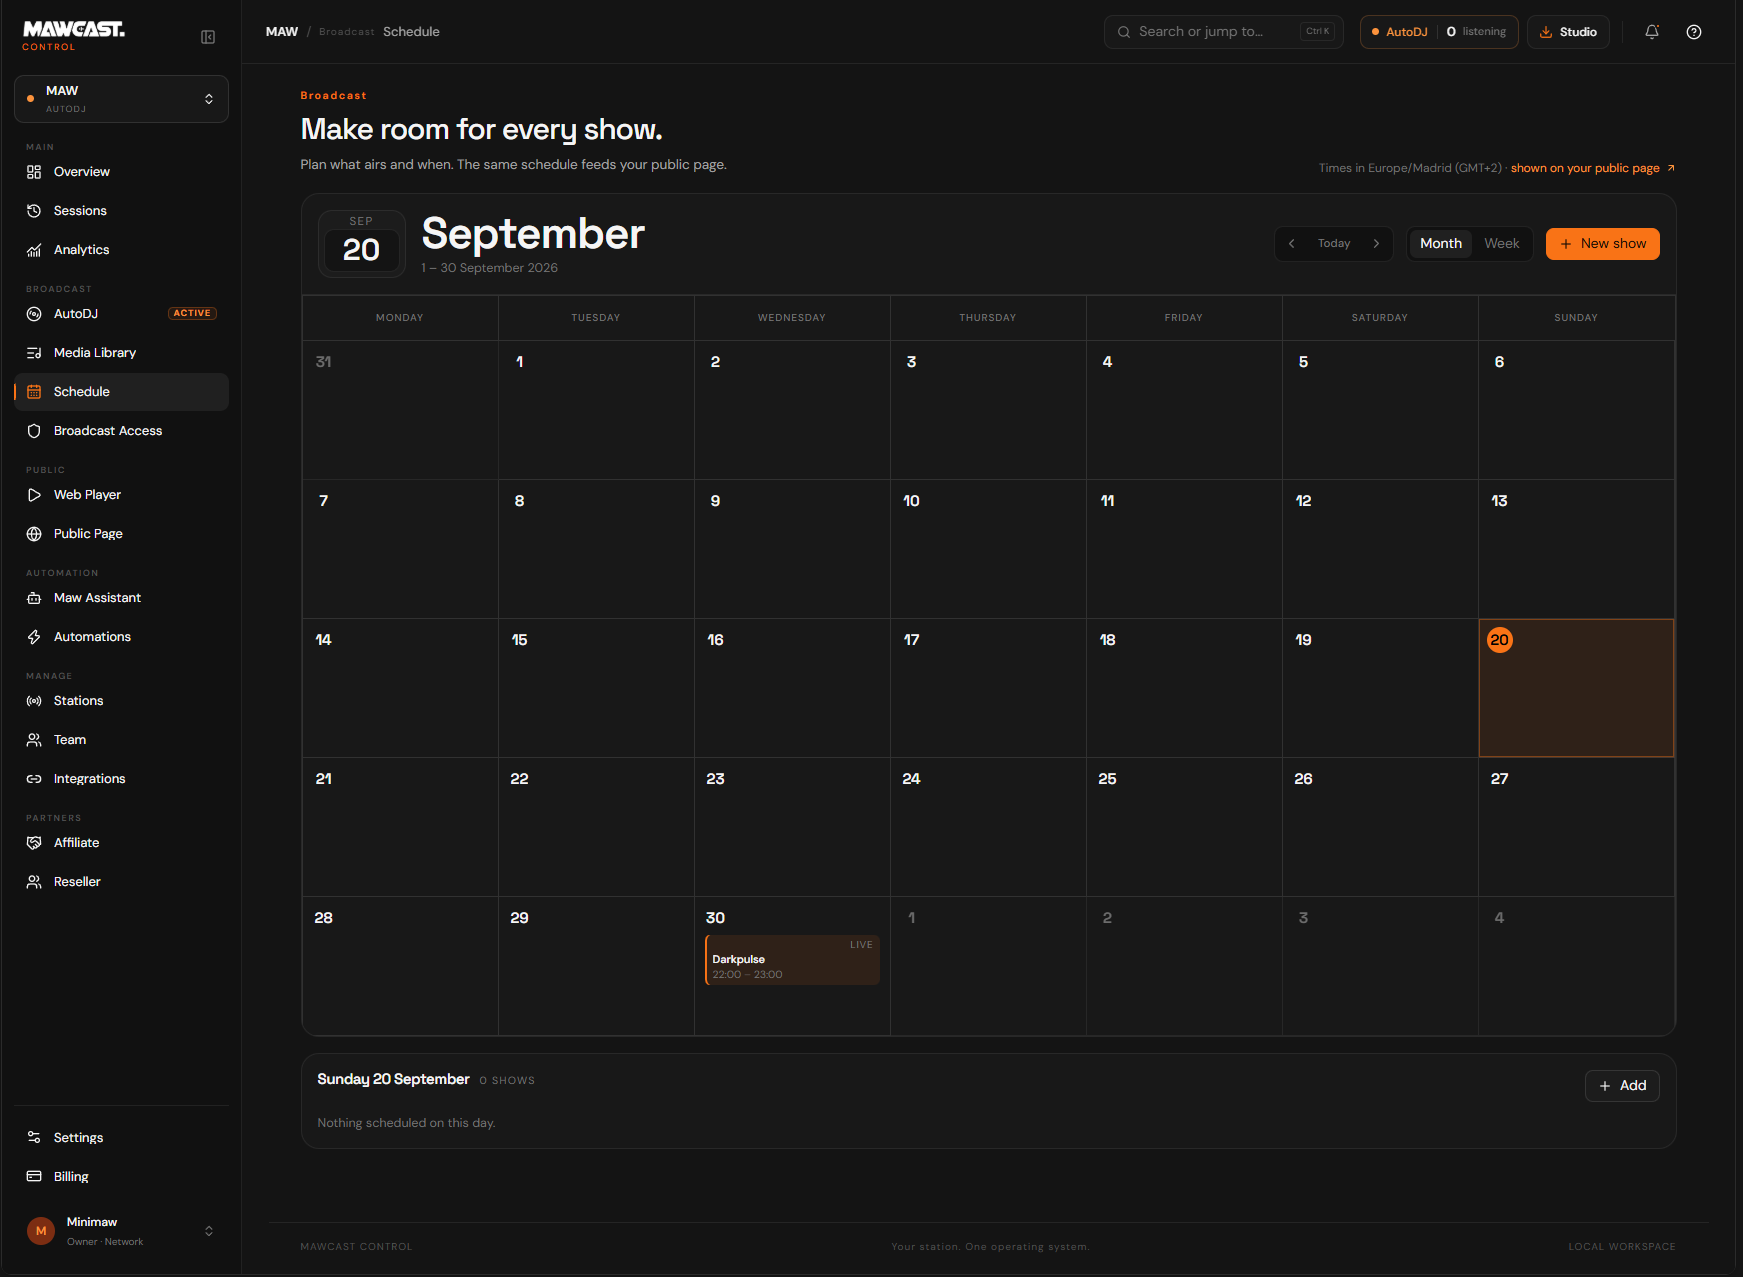Select Schedule in the sidebar
1743x1277 pixels.
[121, 392]
